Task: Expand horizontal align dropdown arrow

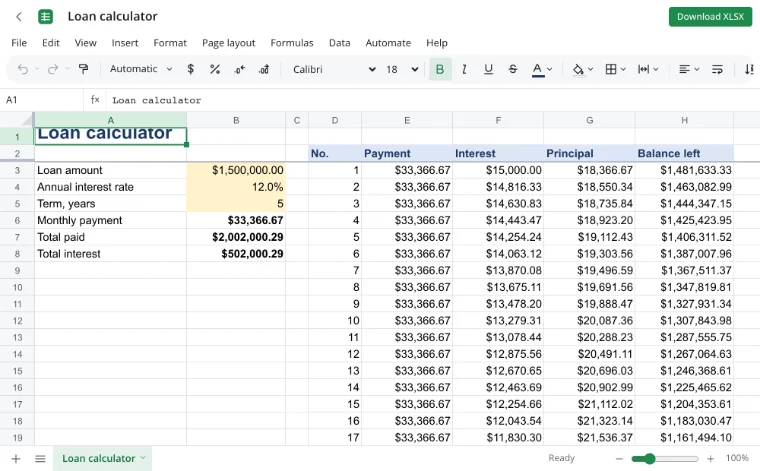Action: 697,69
